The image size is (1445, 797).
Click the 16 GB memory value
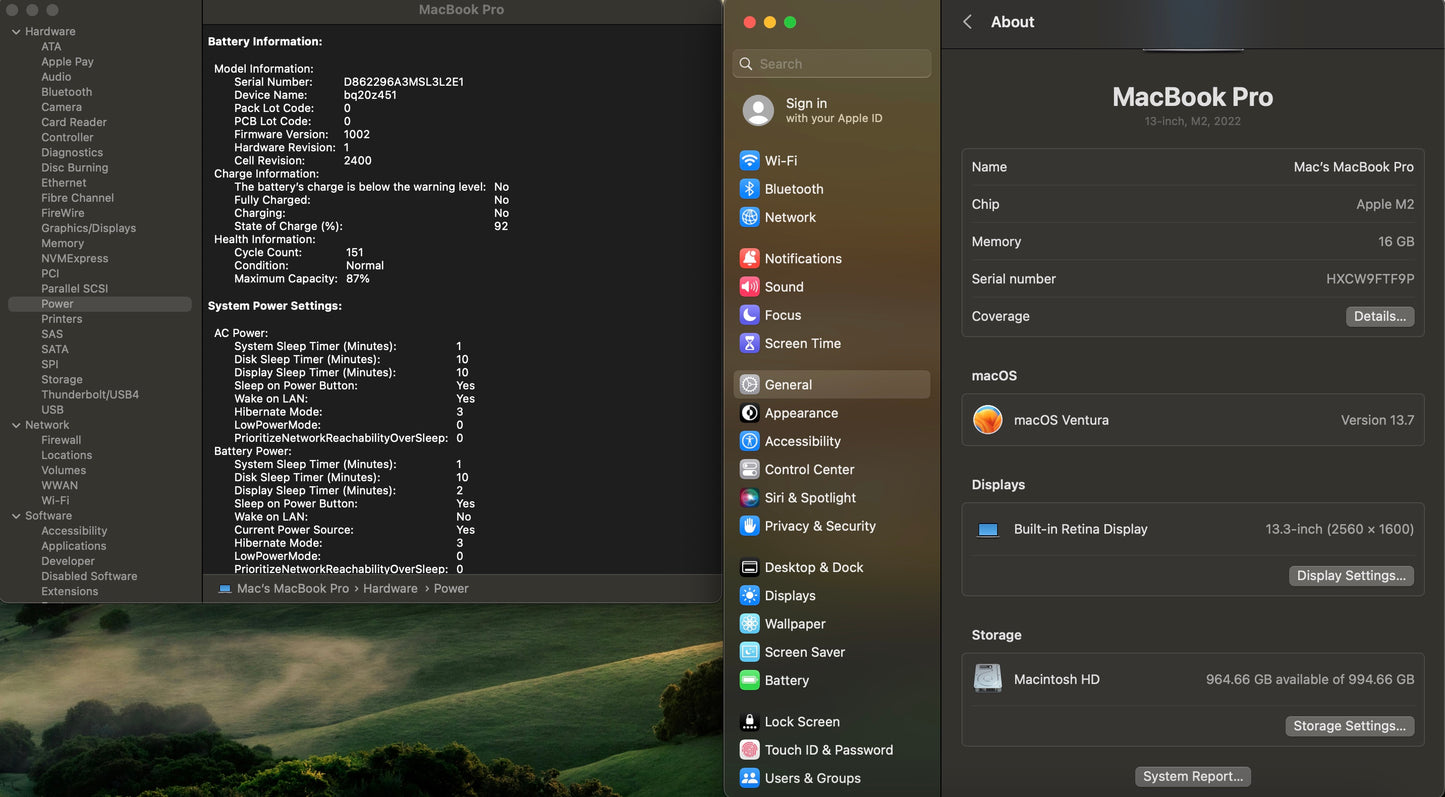pyautogui.click(x=1396, y=242)
